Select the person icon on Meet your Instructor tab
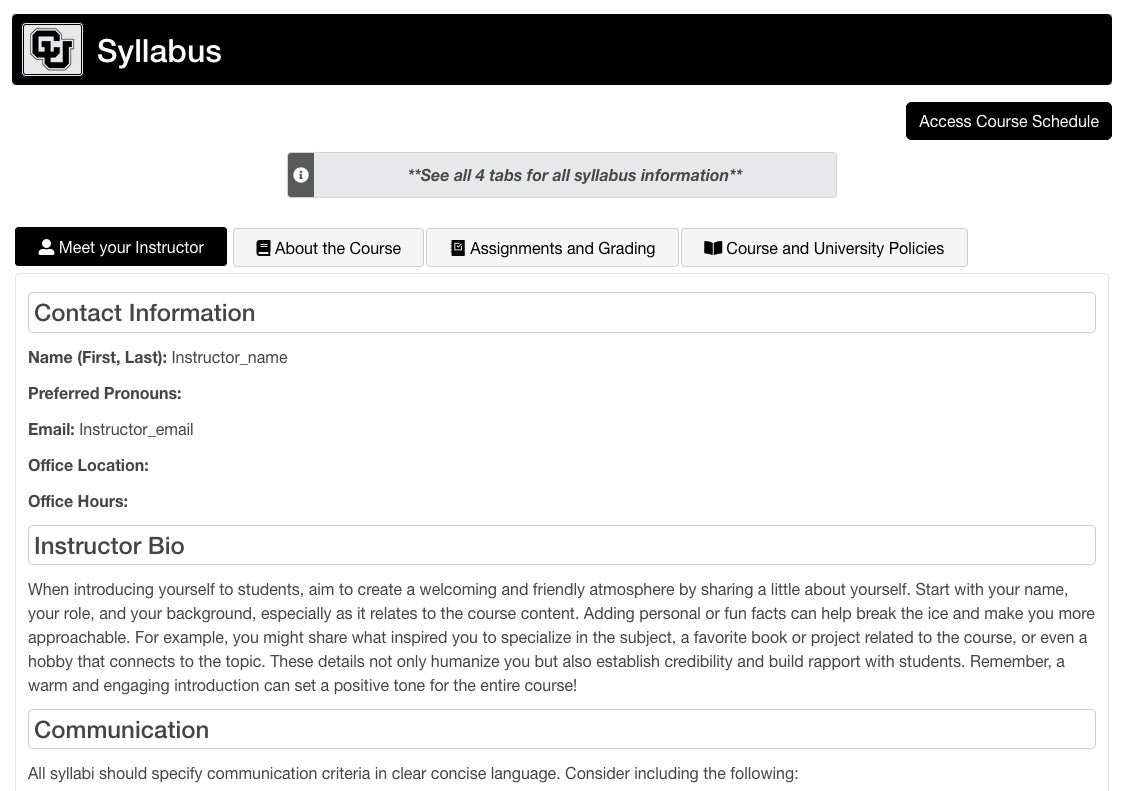The height and width of the screenshot is (791, 1129). (49, 247)
